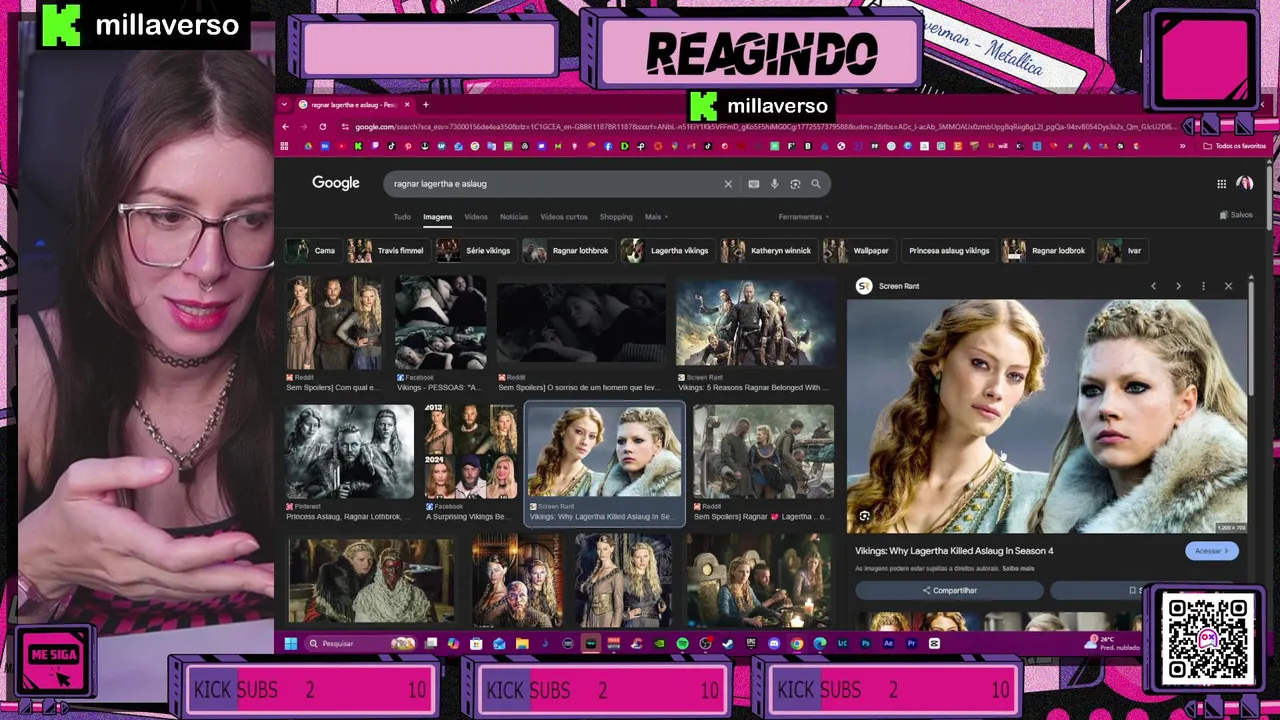This screenshot has height=720, width=1280.
Task: Search inside image with Lens overlay icon
Action: click(864, 516)
